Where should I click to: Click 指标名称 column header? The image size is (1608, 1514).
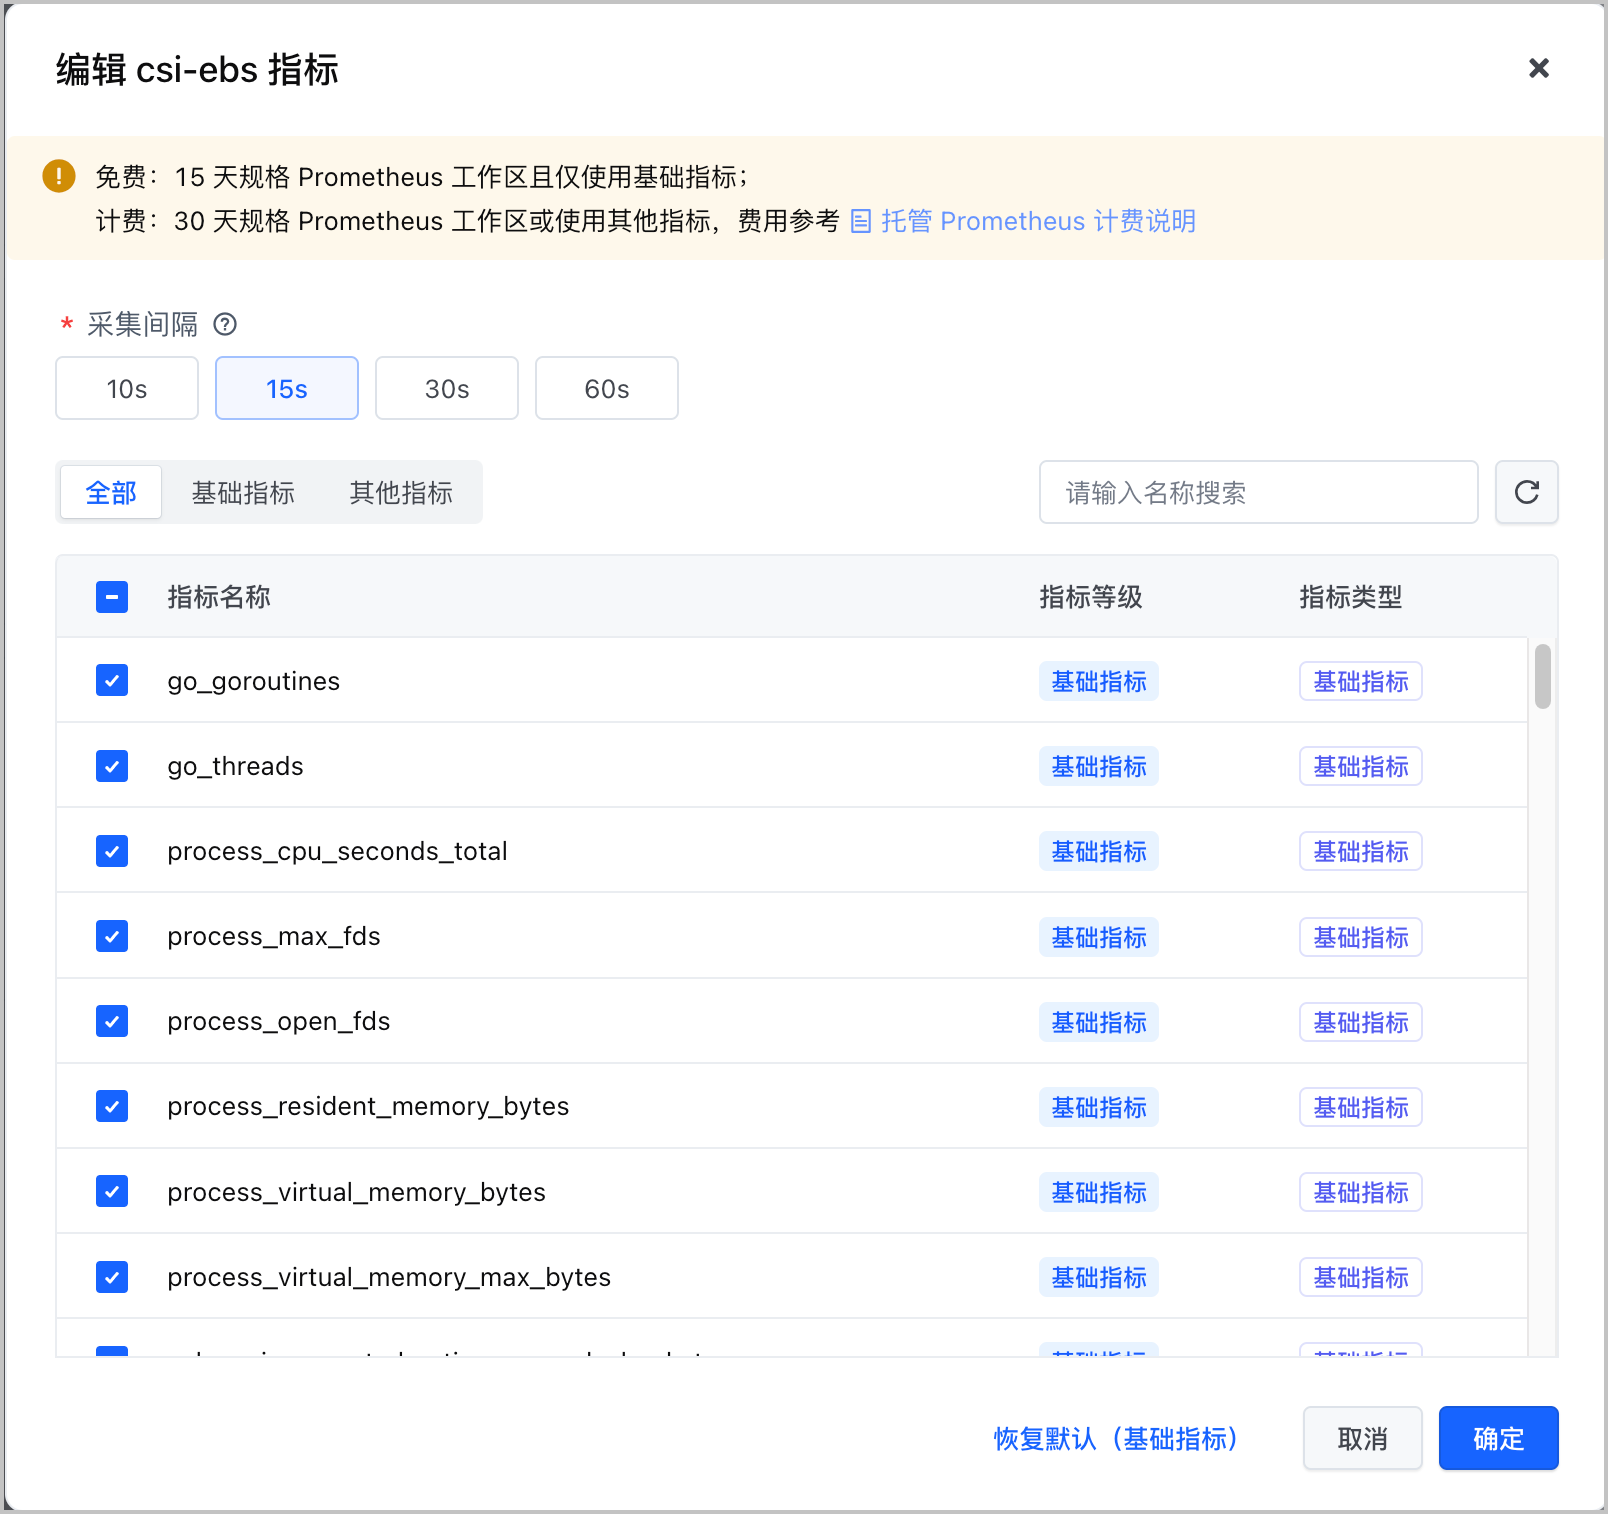(x=219, y=597)
